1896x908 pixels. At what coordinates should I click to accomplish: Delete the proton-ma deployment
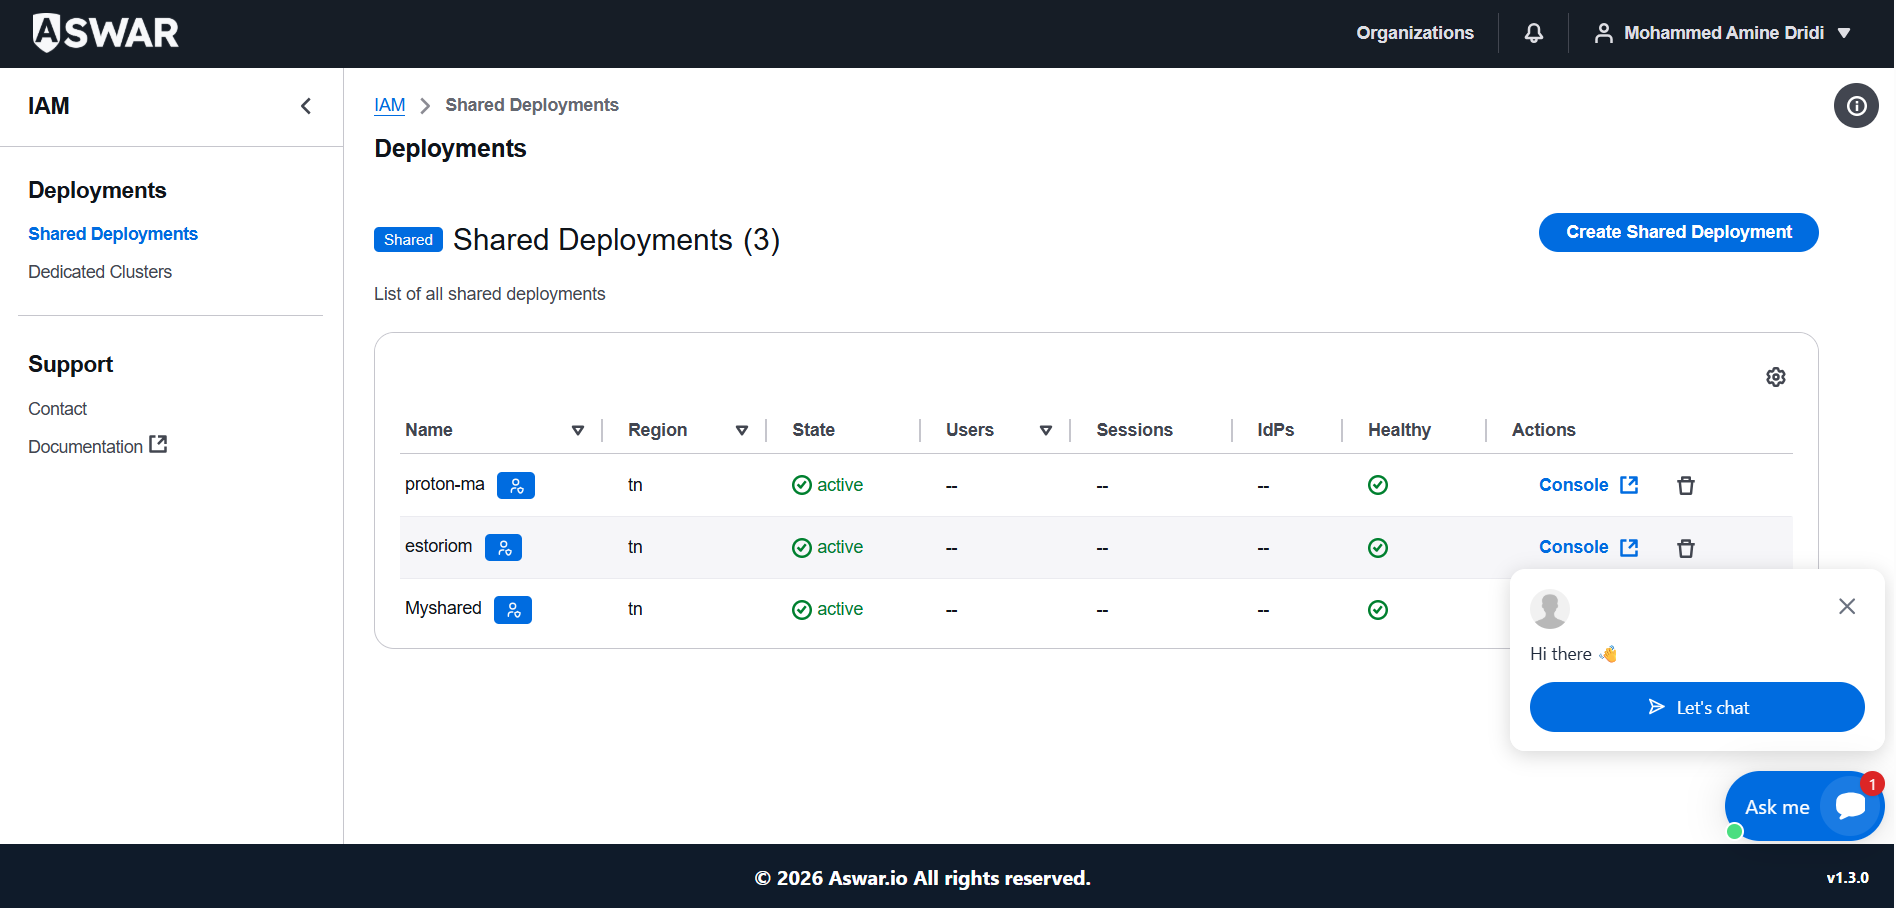pyautogui.click(x=1685, y=485)
